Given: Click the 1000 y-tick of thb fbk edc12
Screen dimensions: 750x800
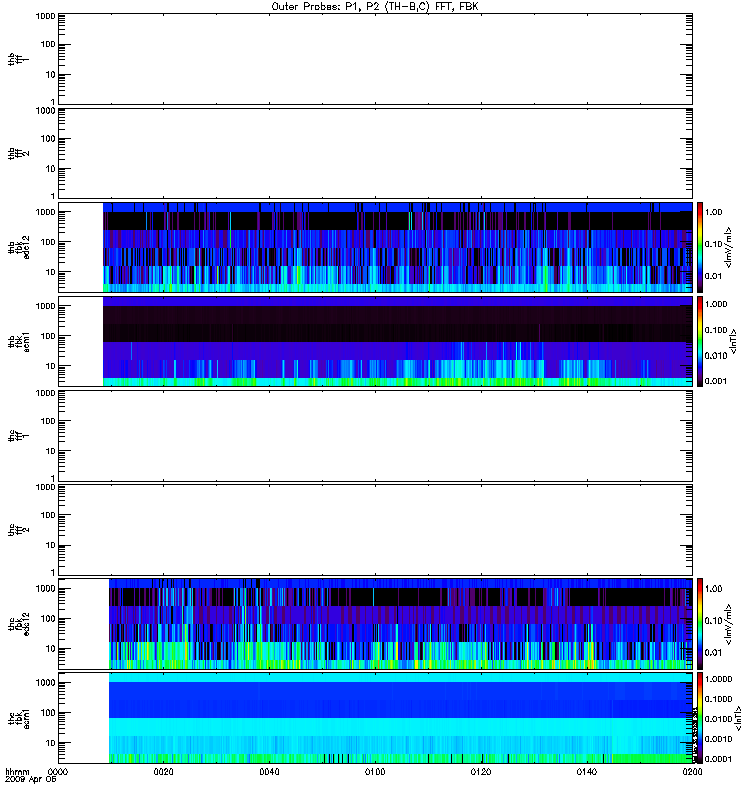Looking at the screenshot, I should click(45, 212).
